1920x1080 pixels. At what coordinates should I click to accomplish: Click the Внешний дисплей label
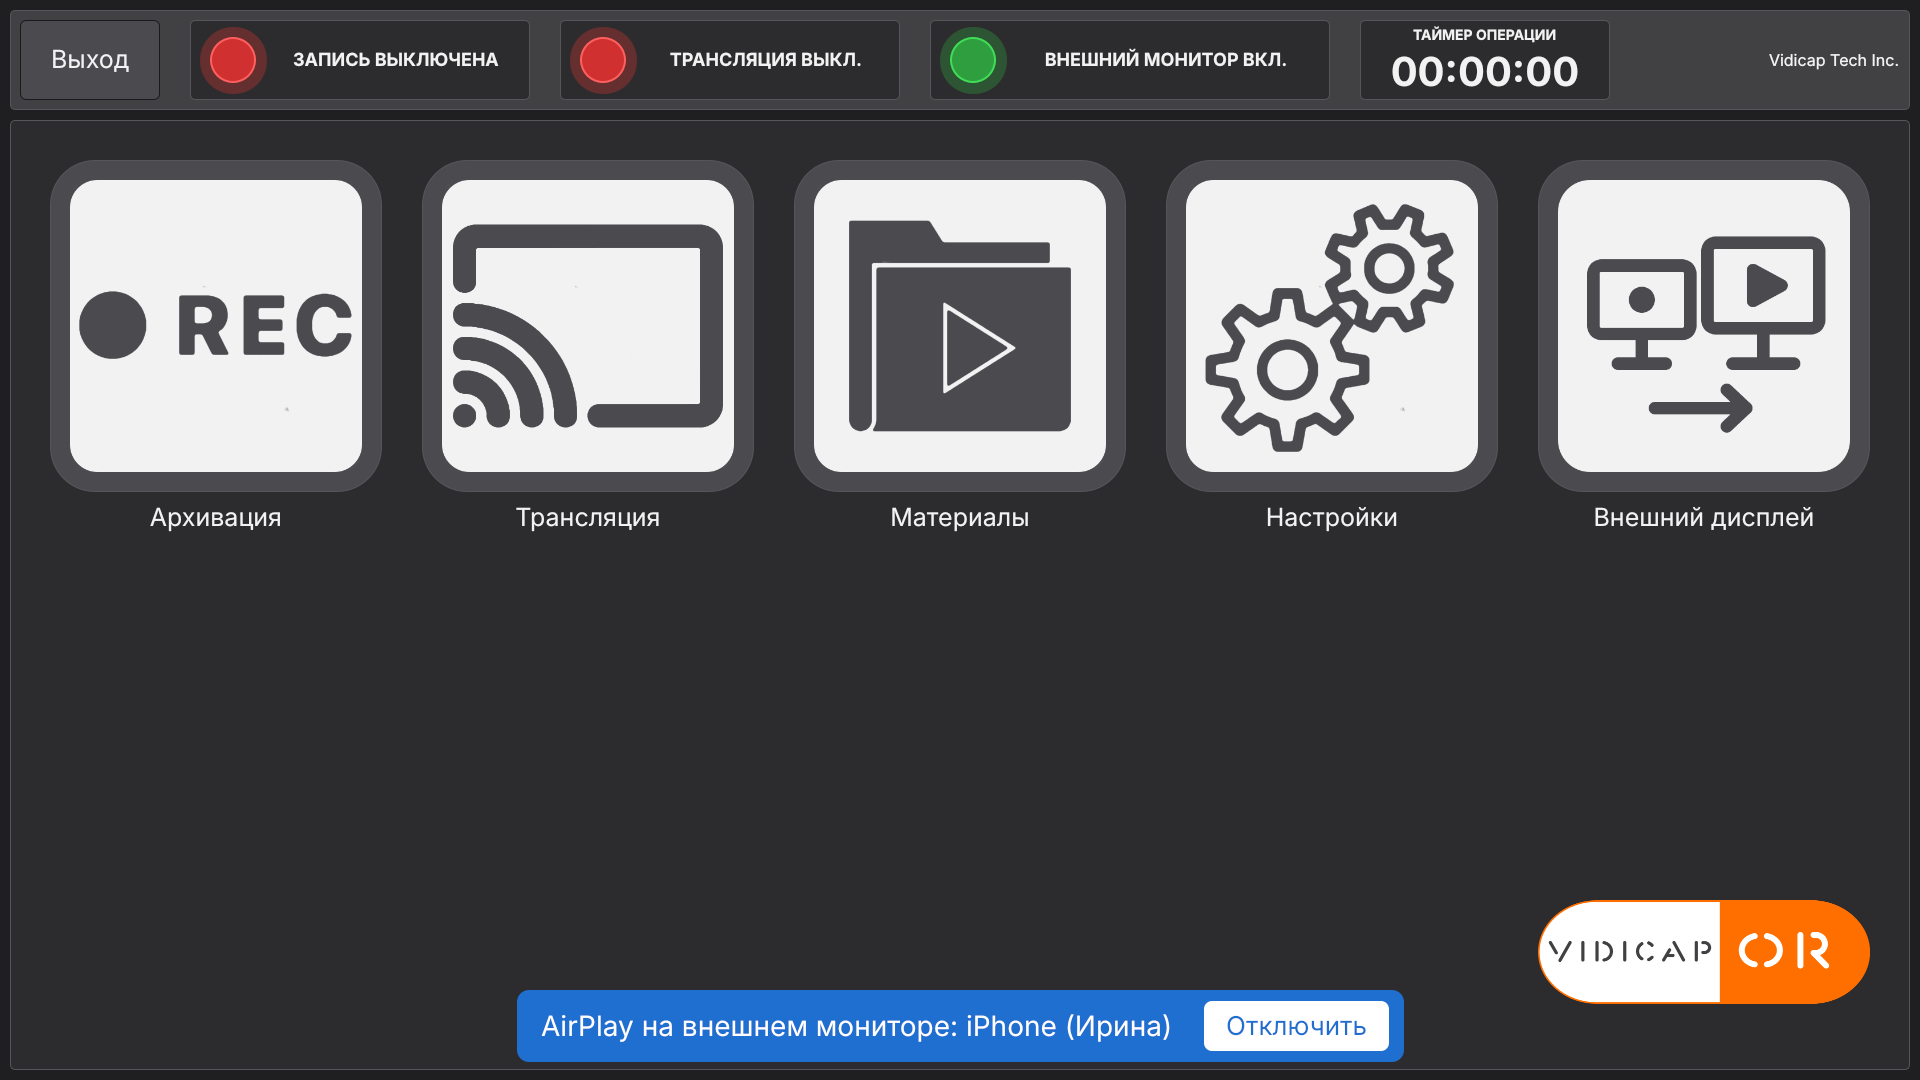(1704, 518)
